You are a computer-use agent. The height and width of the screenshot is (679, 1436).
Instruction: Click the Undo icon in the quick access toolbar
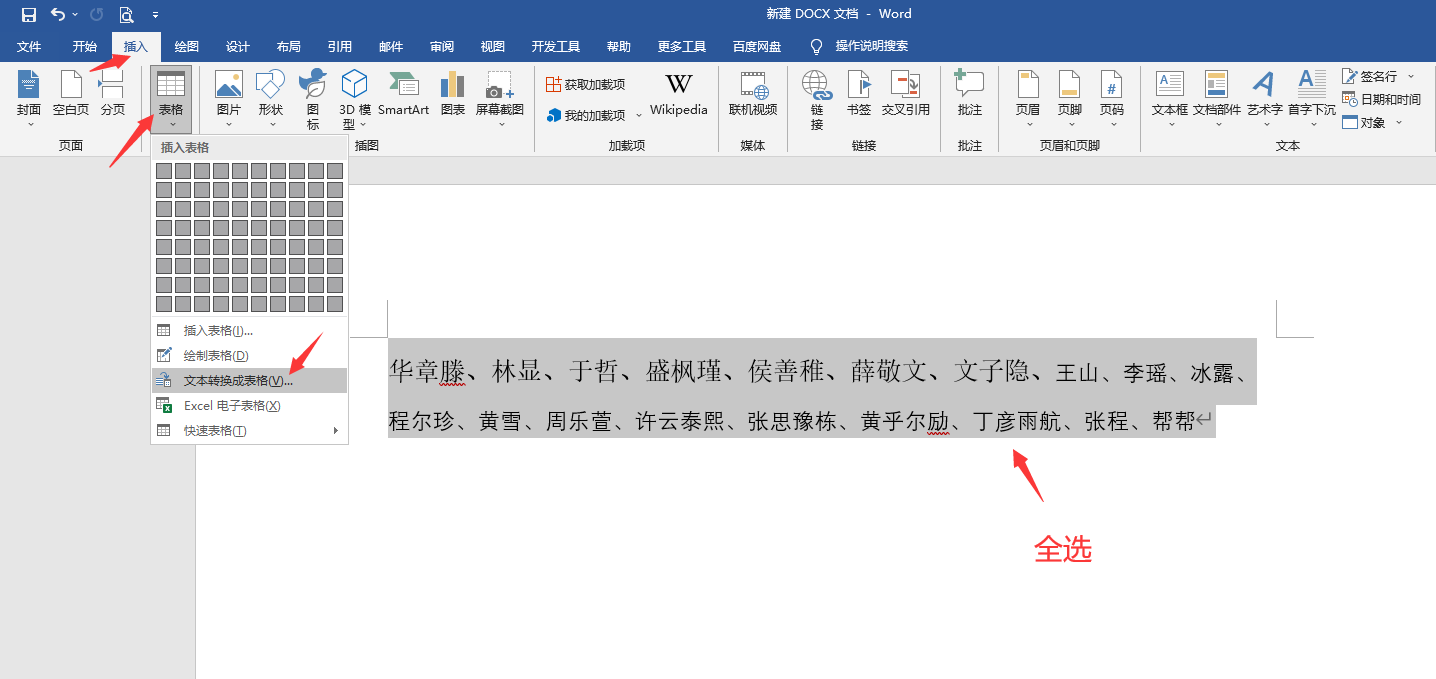click(x=58, y=14)
